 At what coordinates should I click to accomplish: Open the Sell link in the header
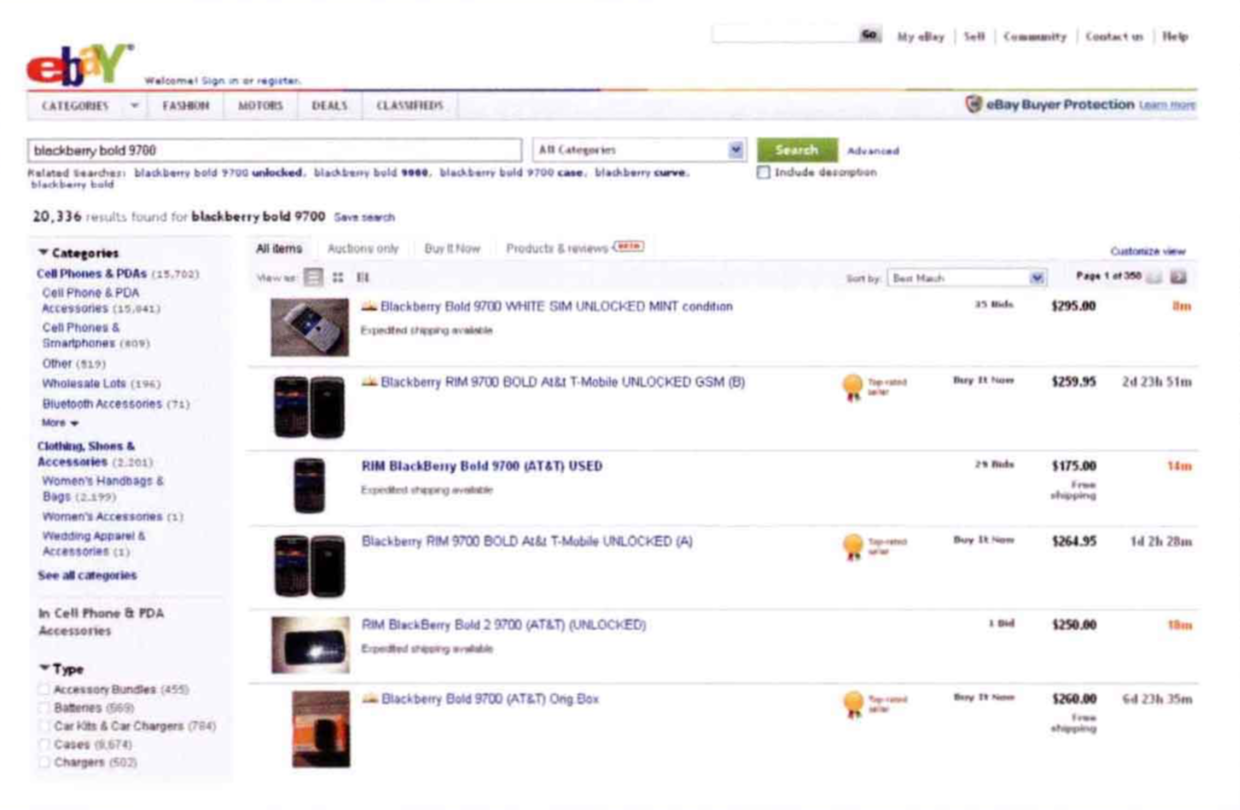[x=974, y=36]
